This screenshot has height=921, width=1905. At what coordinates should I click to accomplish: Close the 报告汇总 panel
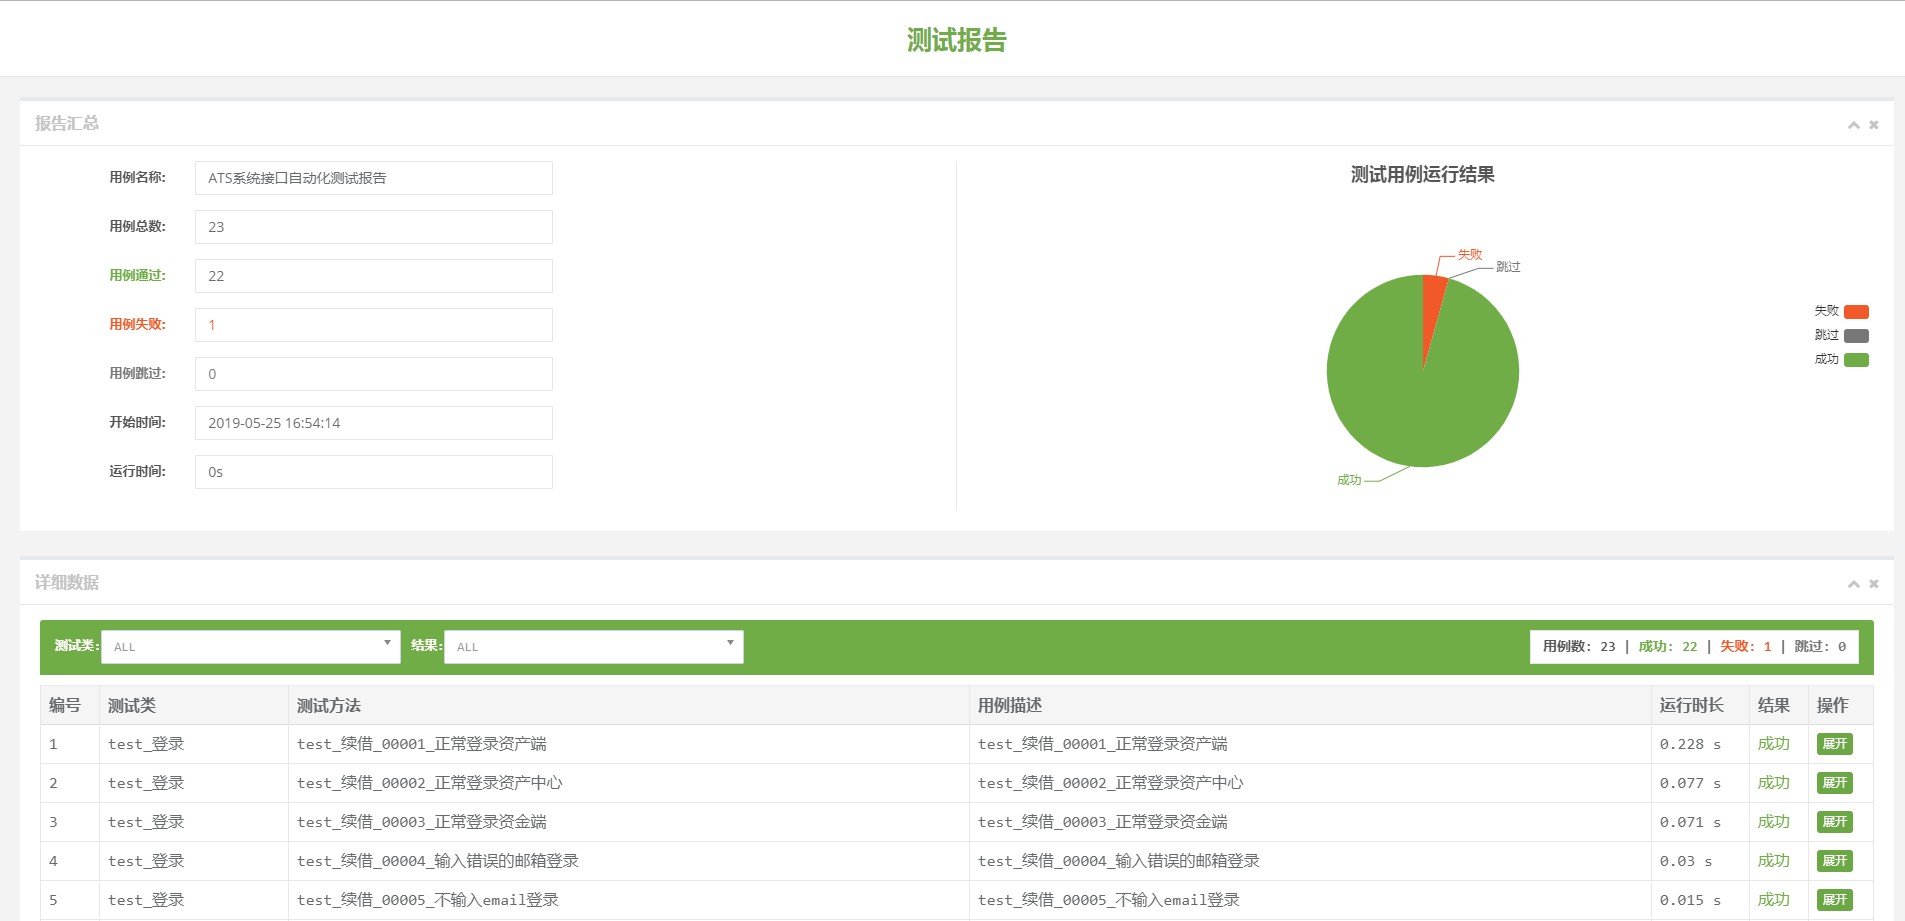(x=1874, y=125)
